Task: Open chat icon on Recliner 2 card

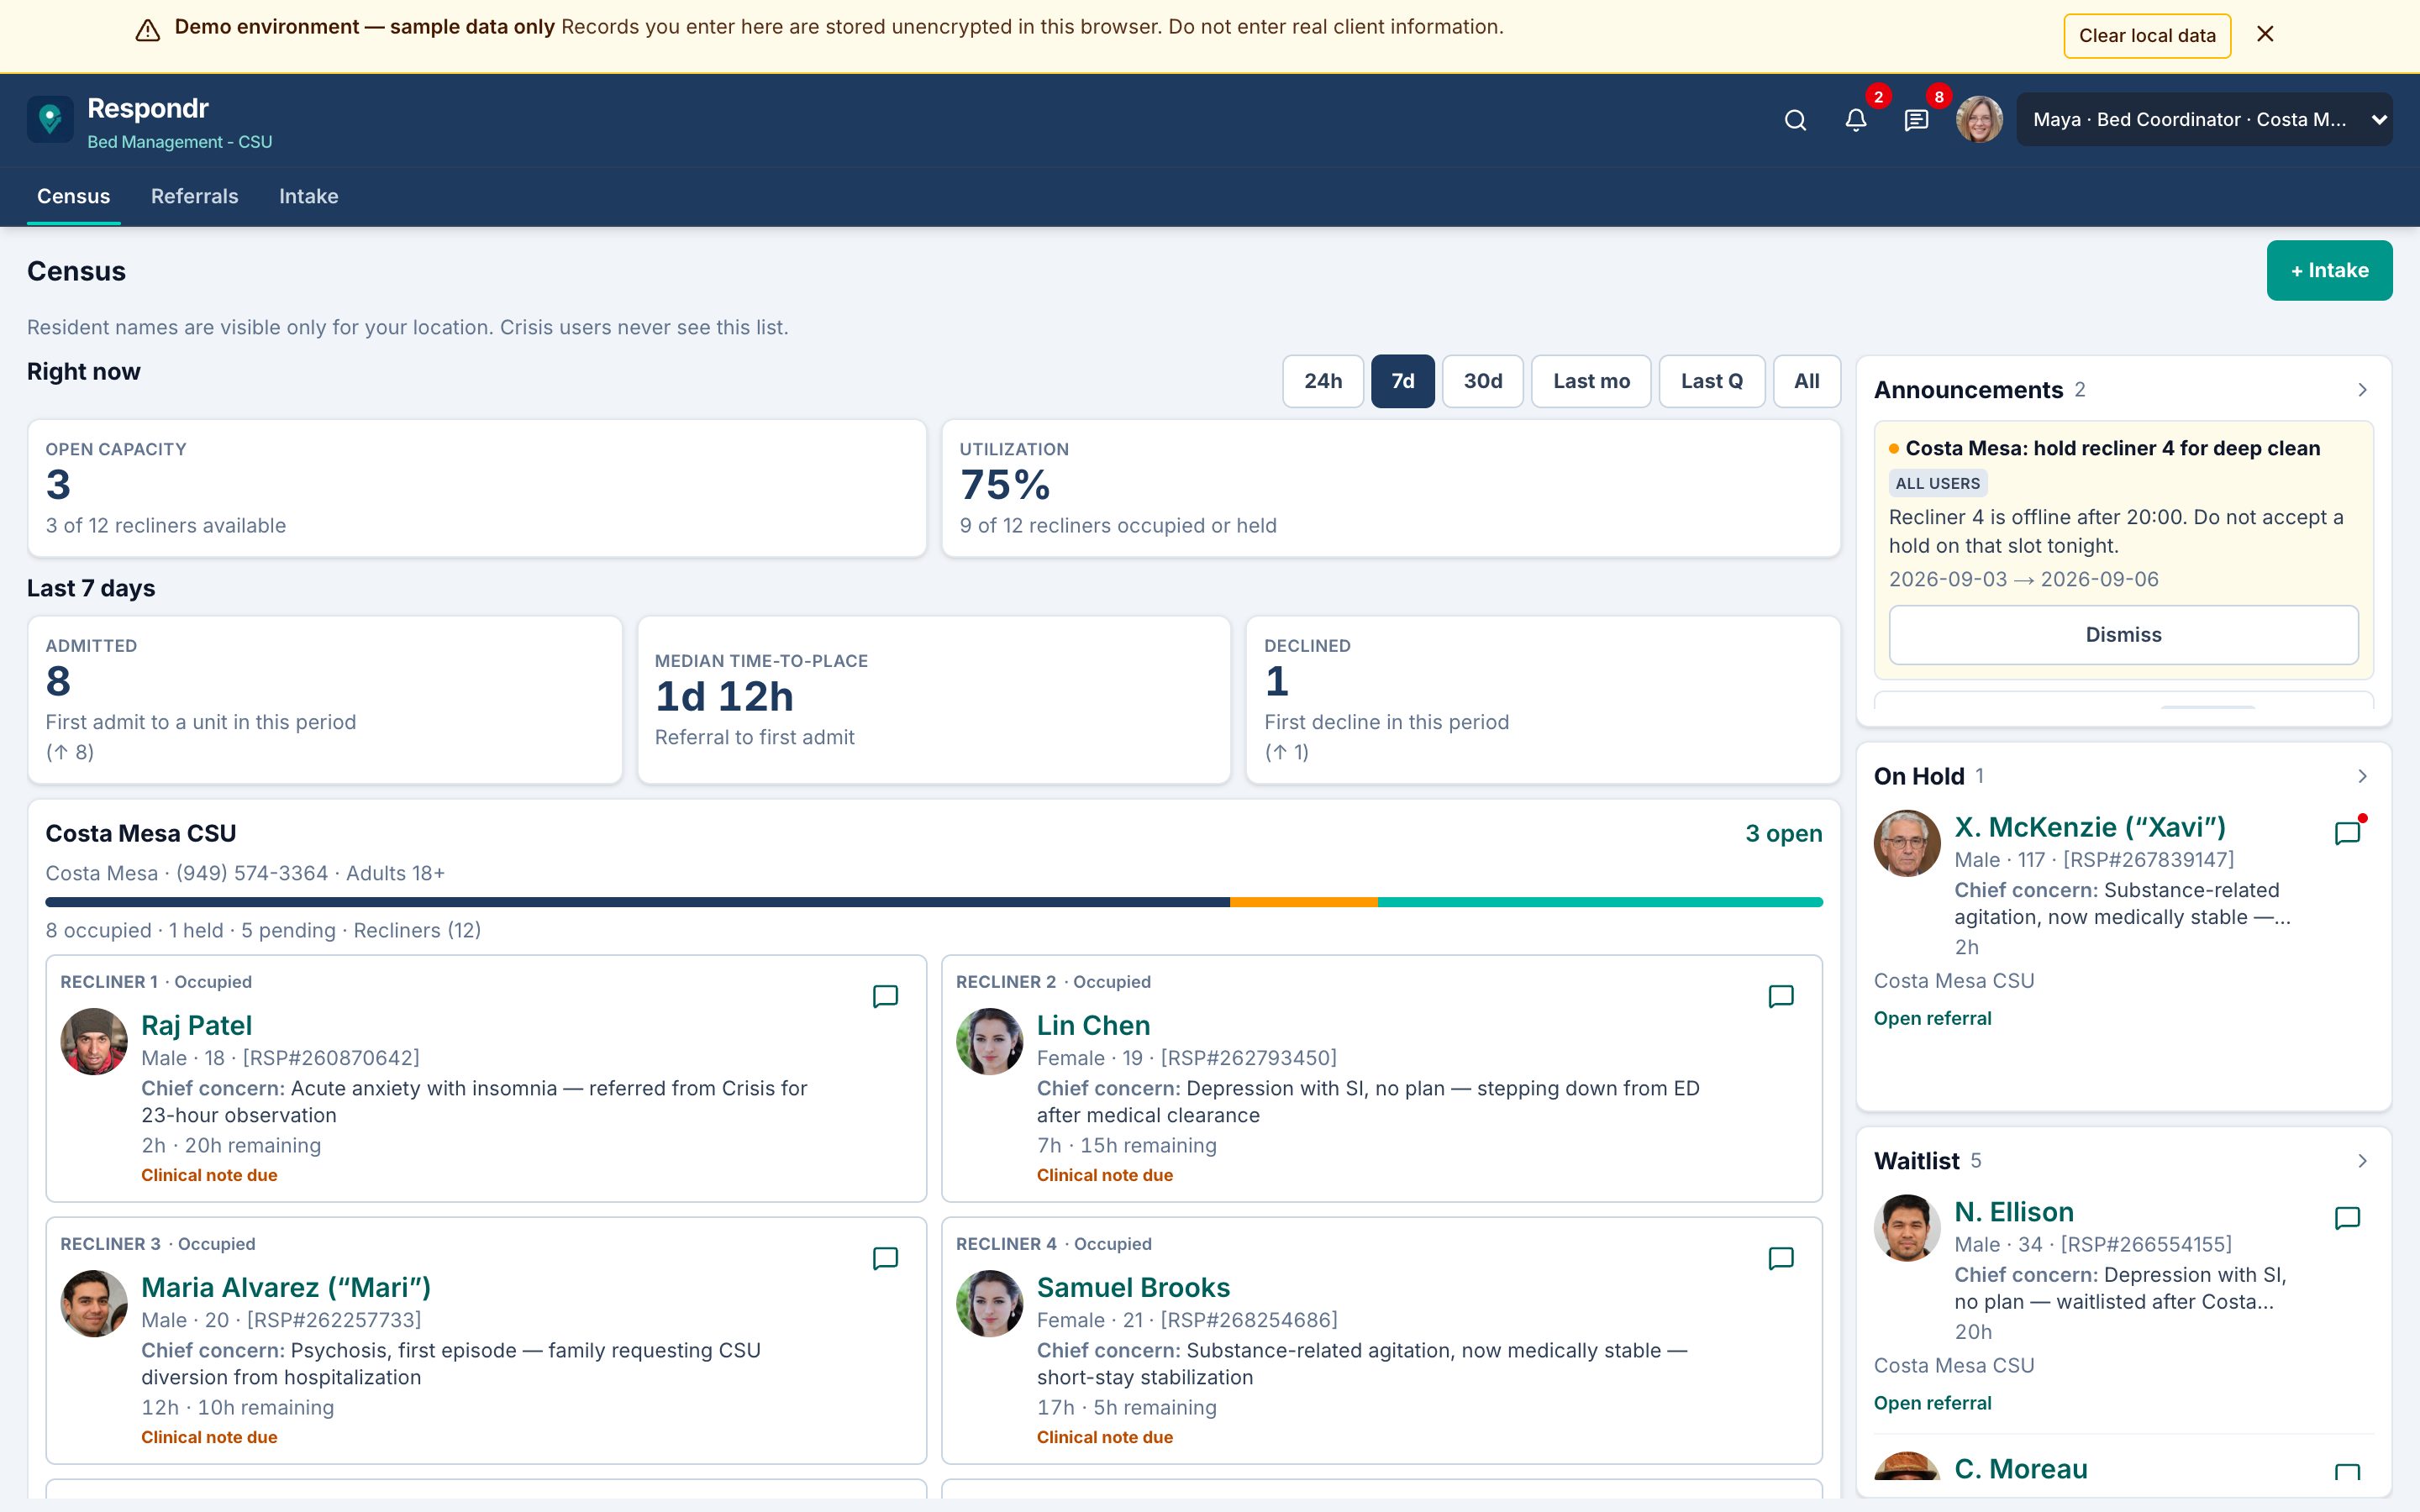Action: 1781,996
